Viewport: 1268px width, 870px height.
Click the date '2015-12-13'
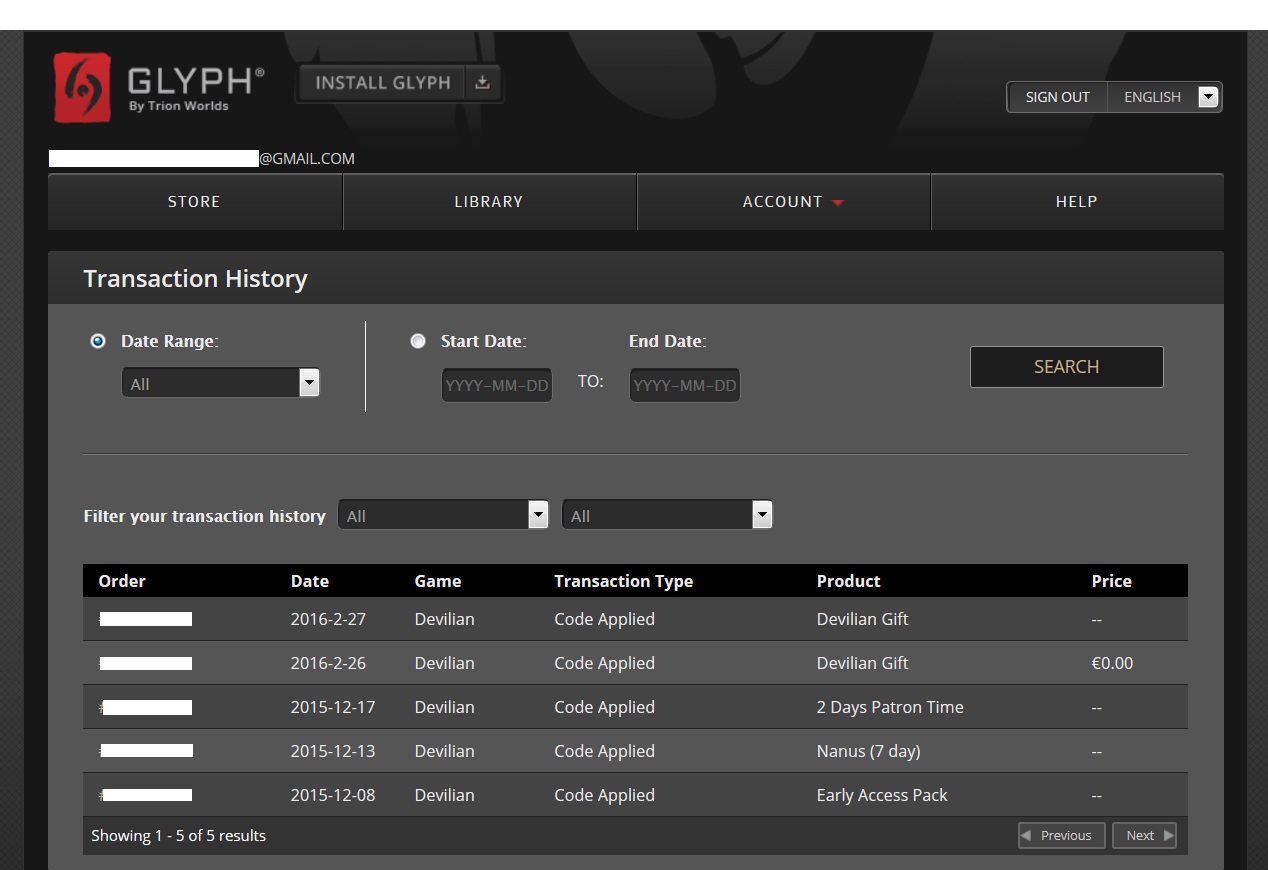333,751
